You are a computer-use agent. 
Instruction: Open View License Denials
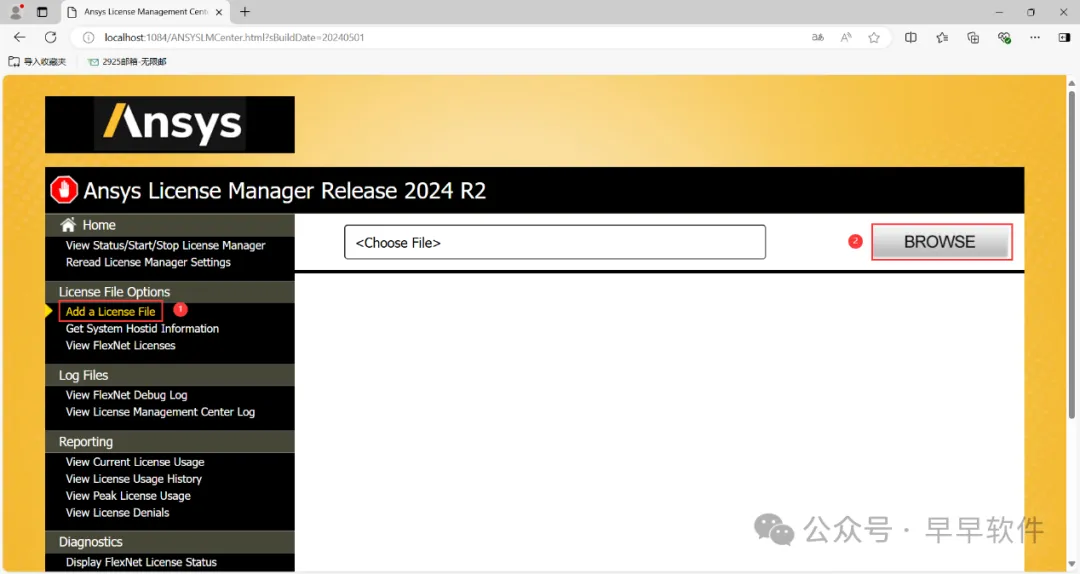[117, 512]
